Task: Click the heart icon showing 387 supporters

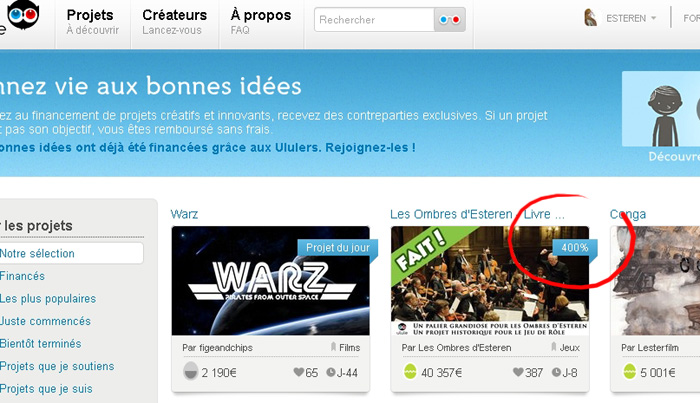Action: [x=517, y=372]
